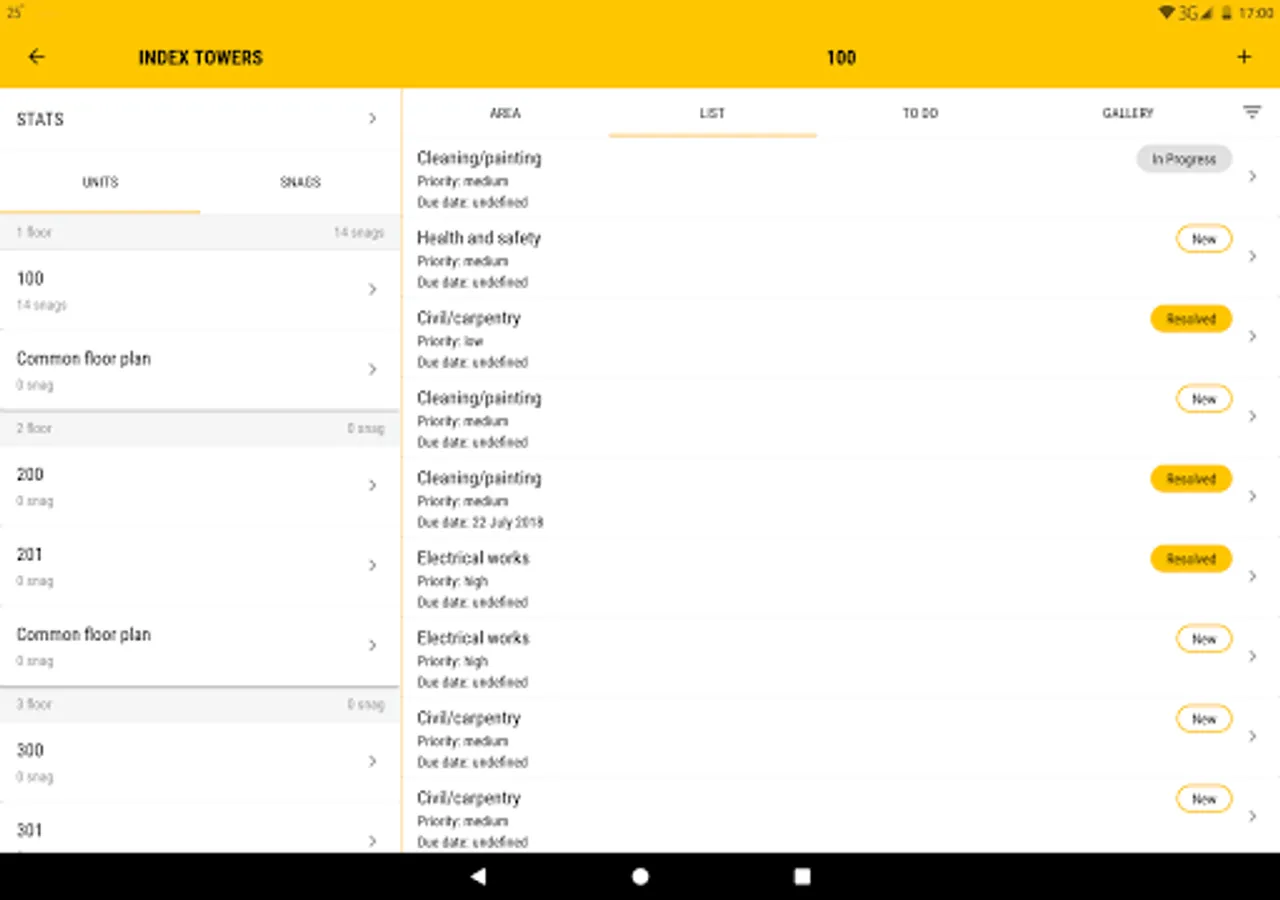Click the 14 snags count in floor header
Screen dimensions: 1280x900
(359, 232)
